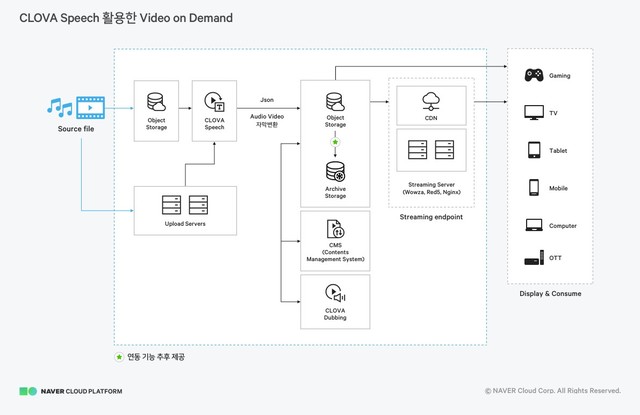Select the first Object Storage icon

[x=156, y=102]
